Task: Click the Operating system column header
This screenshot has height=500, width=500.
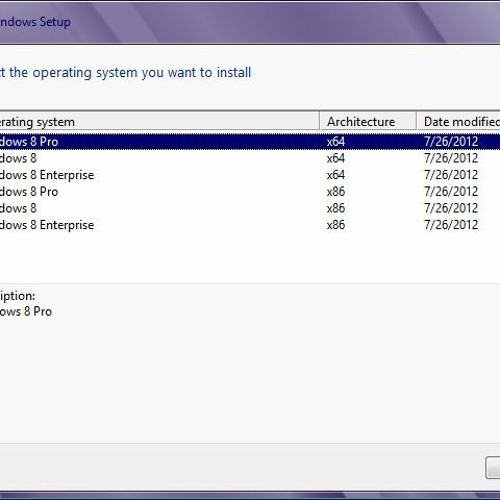Action: (160, 121)
